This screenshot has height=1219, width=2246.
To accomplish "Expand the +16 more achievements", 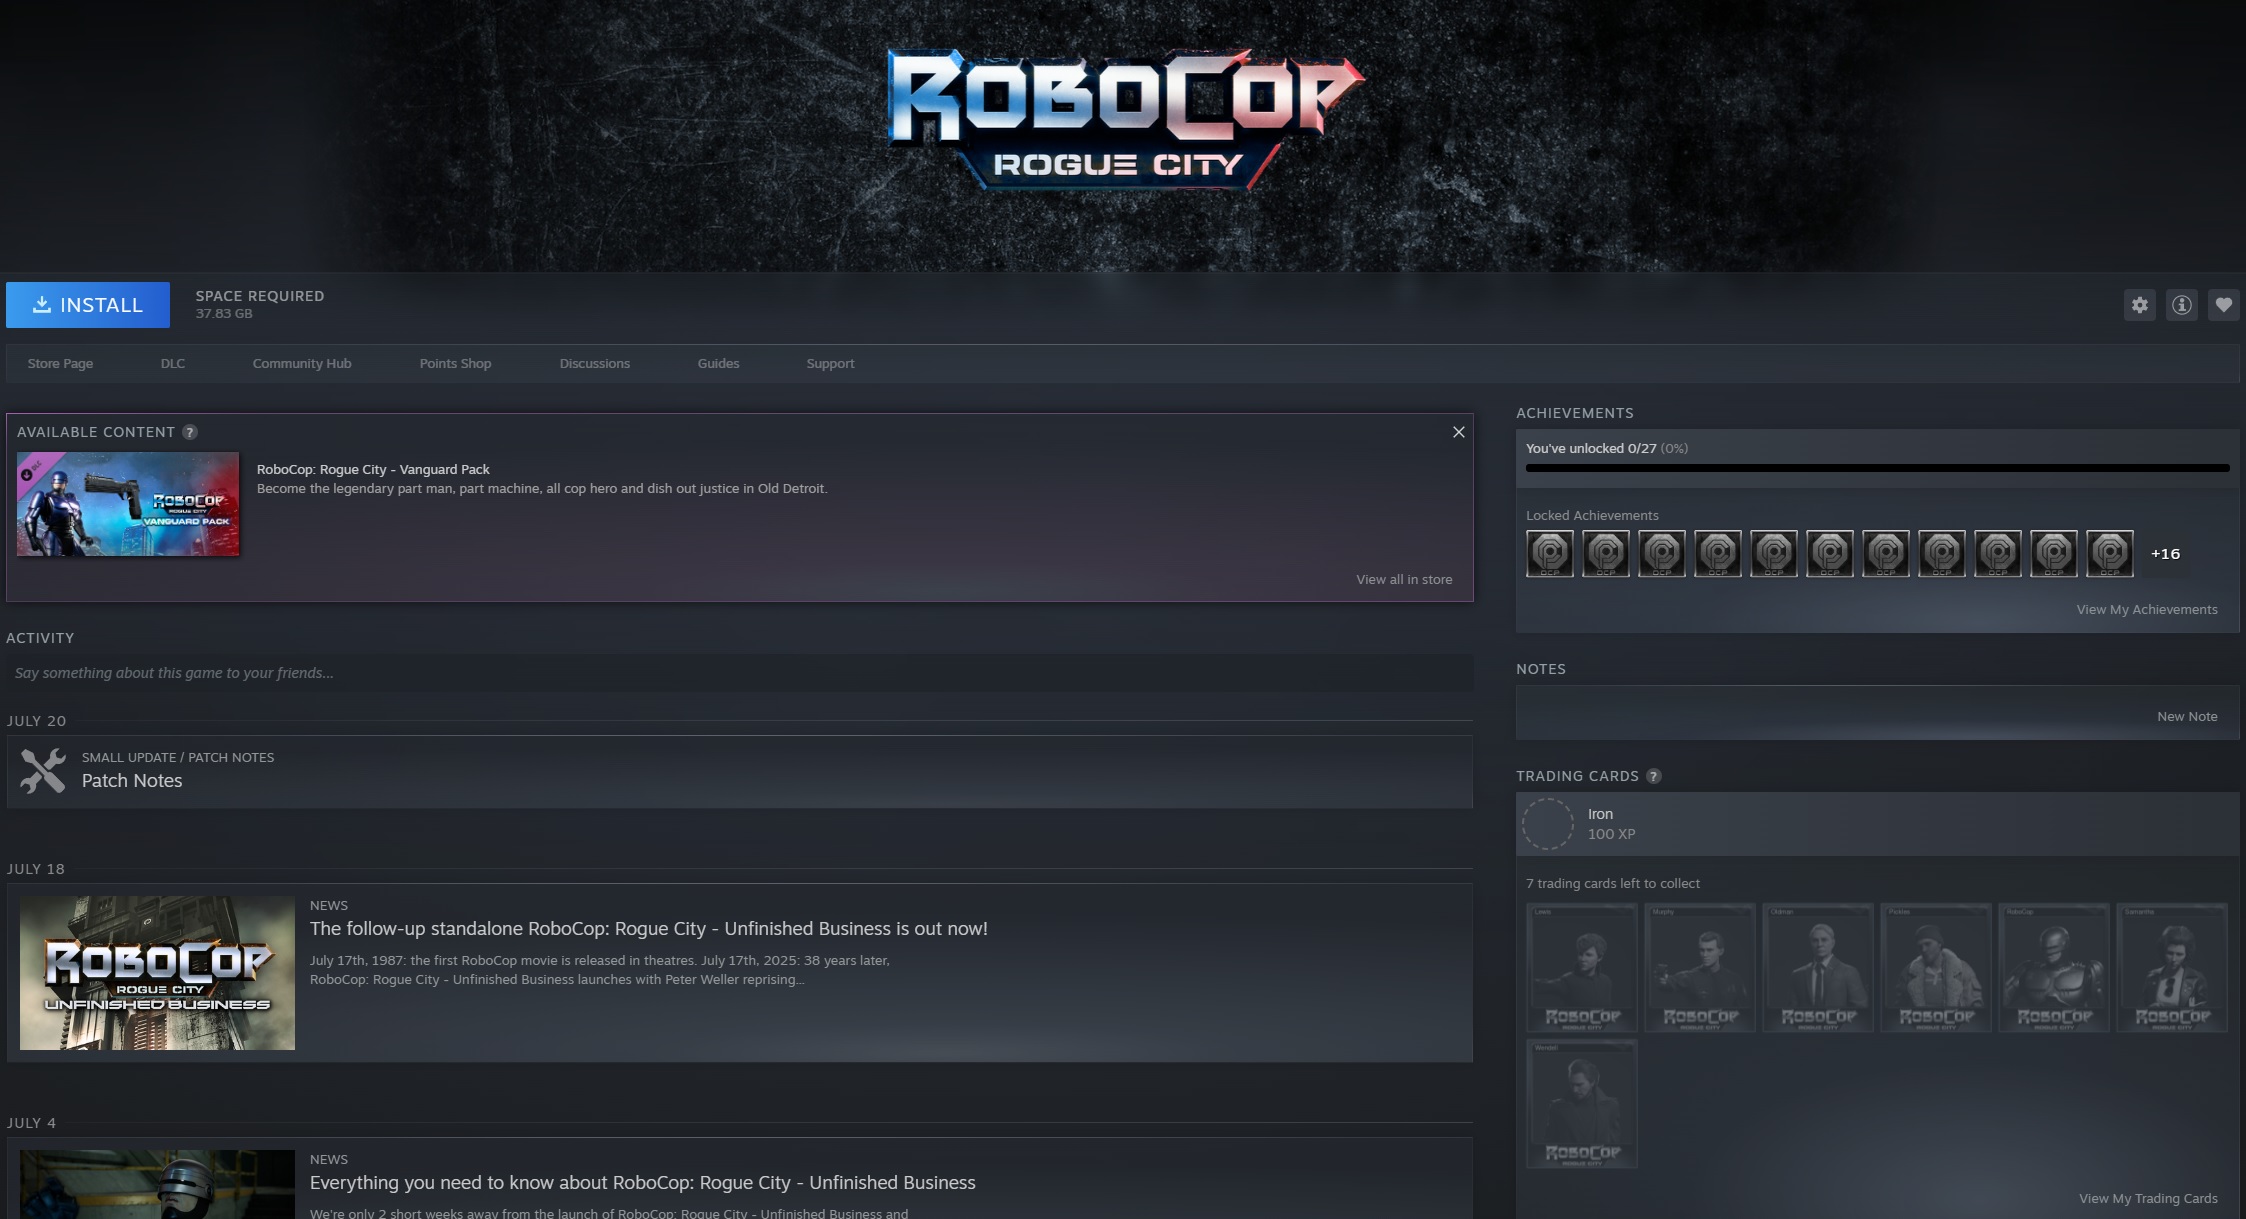I will tap(2165, 554).
